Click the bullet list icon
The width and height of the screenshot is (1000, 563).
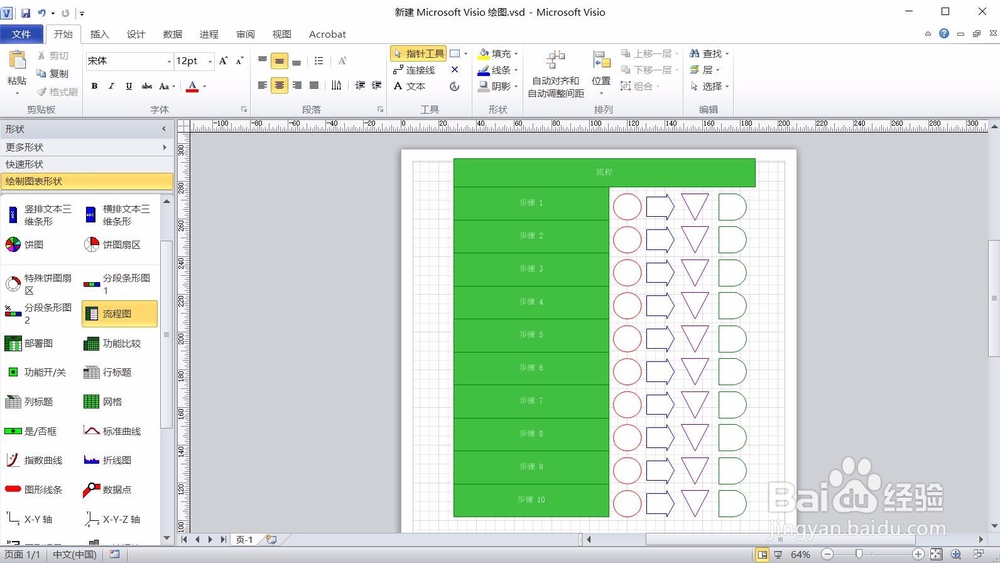pyautogui.click(x=319, y=61)
